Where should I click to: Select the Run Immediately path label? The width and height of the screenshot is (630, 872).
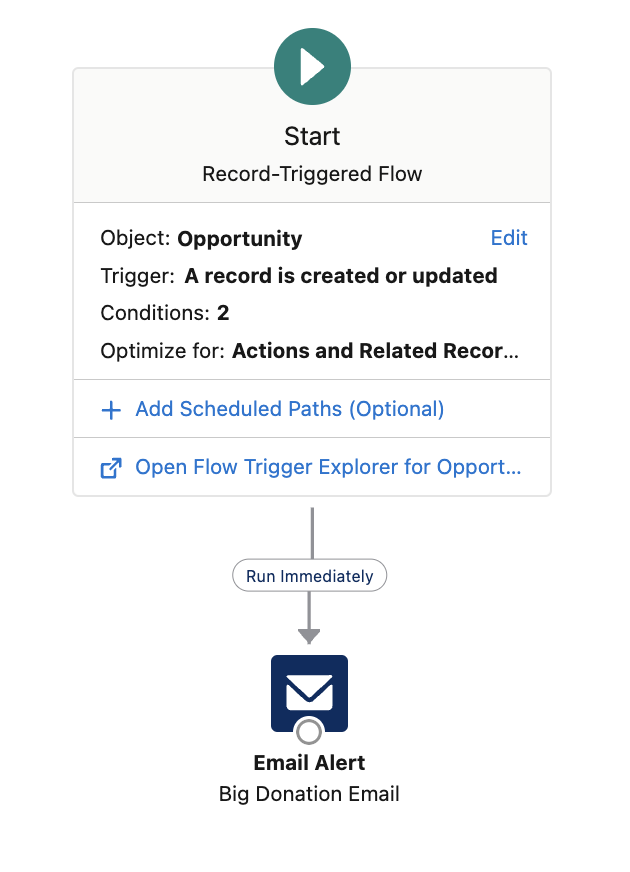click(309, 576)
